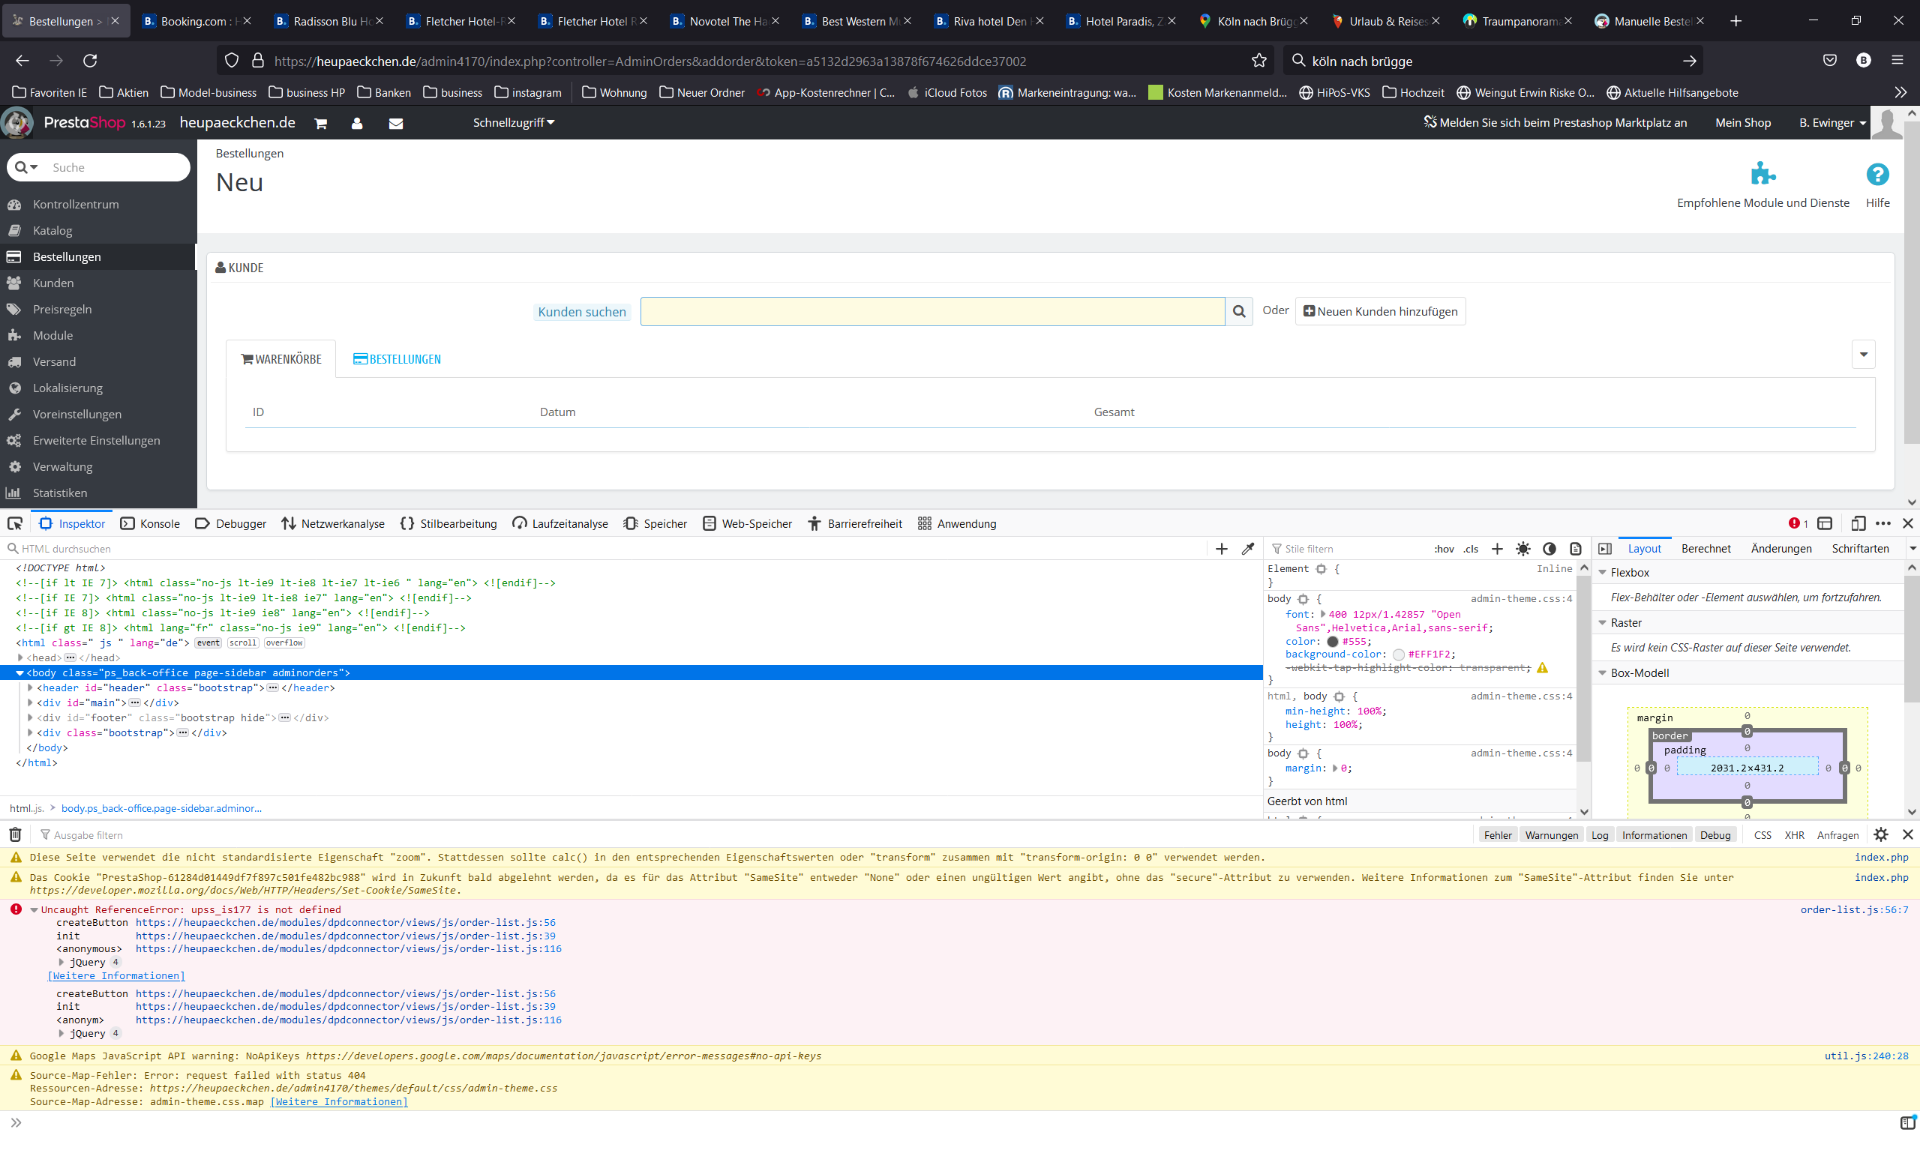Click the shopping cart icon in PrestaShop header
The height and width of the screenshot is (1162, 1920).
[x=321, y=123]
